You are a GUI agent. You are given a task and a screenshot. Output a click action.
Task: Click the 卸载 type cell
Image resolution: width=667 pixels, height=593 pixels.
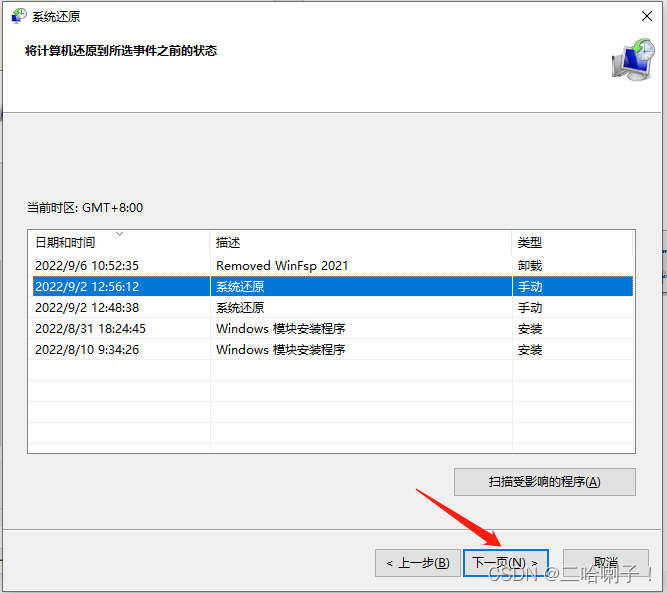coord(530,265)
